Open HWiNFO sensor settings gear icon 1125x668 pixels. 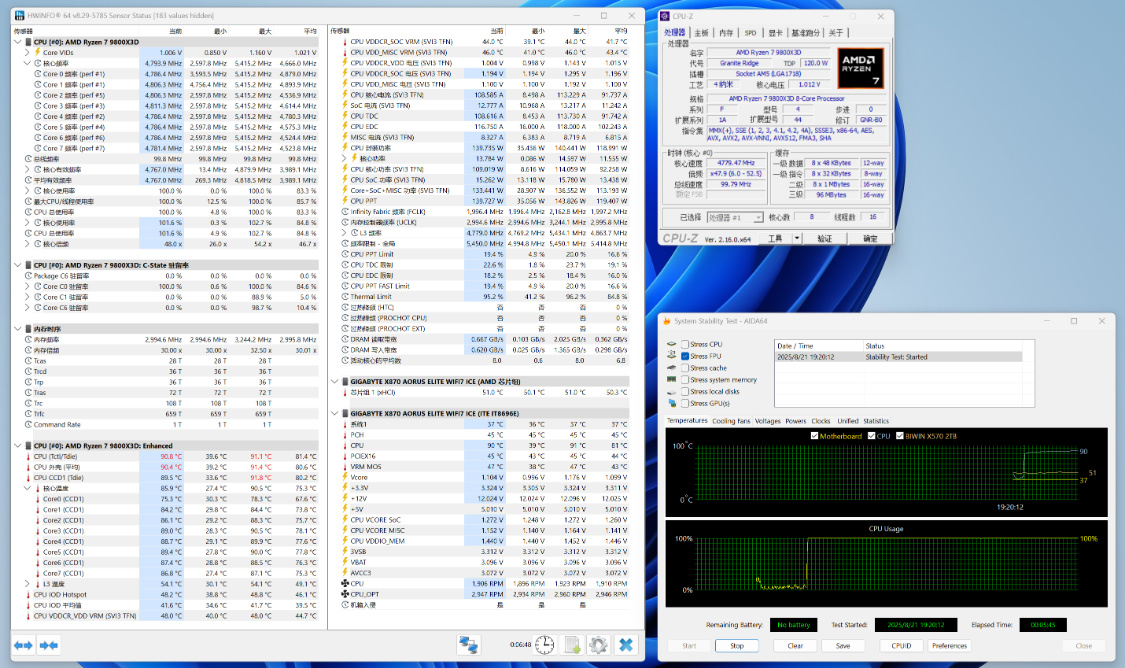point(598,645)
